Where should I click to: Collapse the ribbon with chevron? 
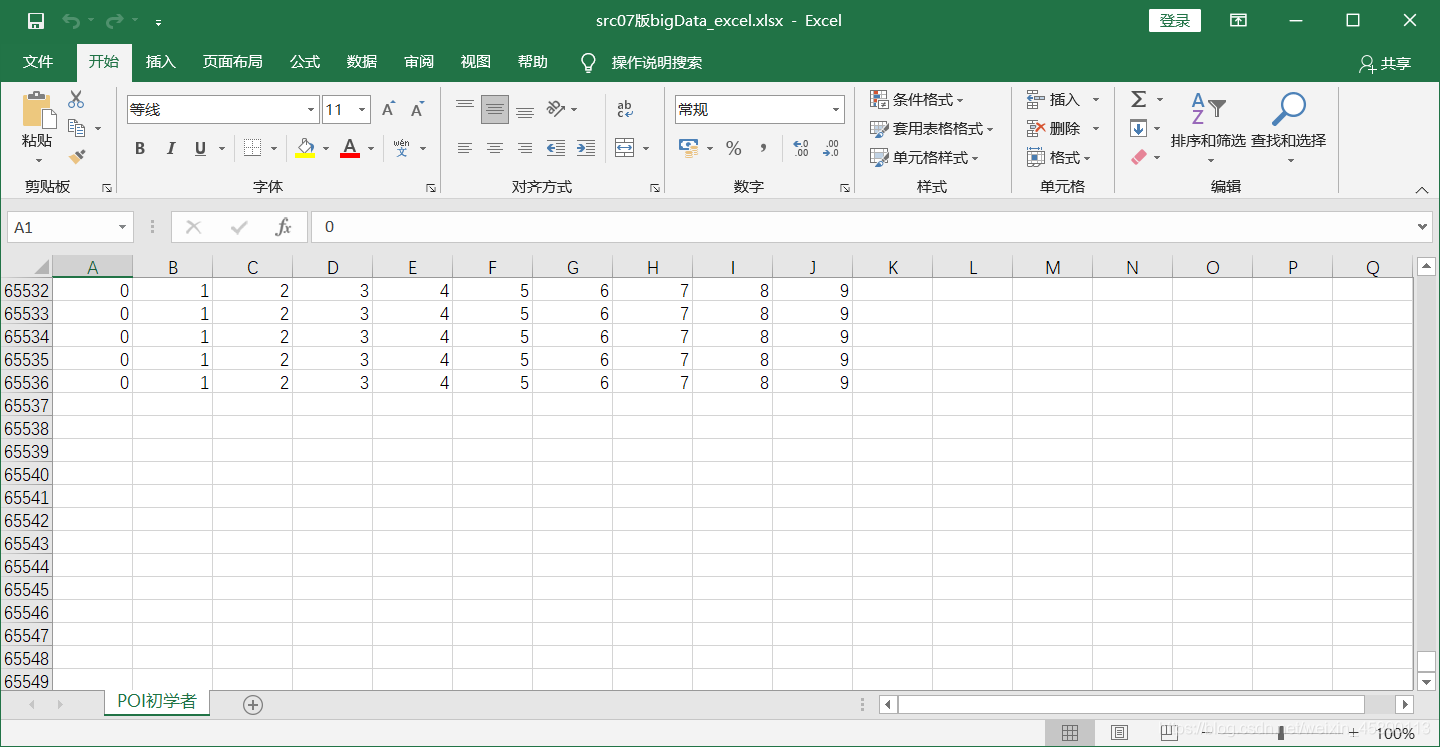point(1422,190)
